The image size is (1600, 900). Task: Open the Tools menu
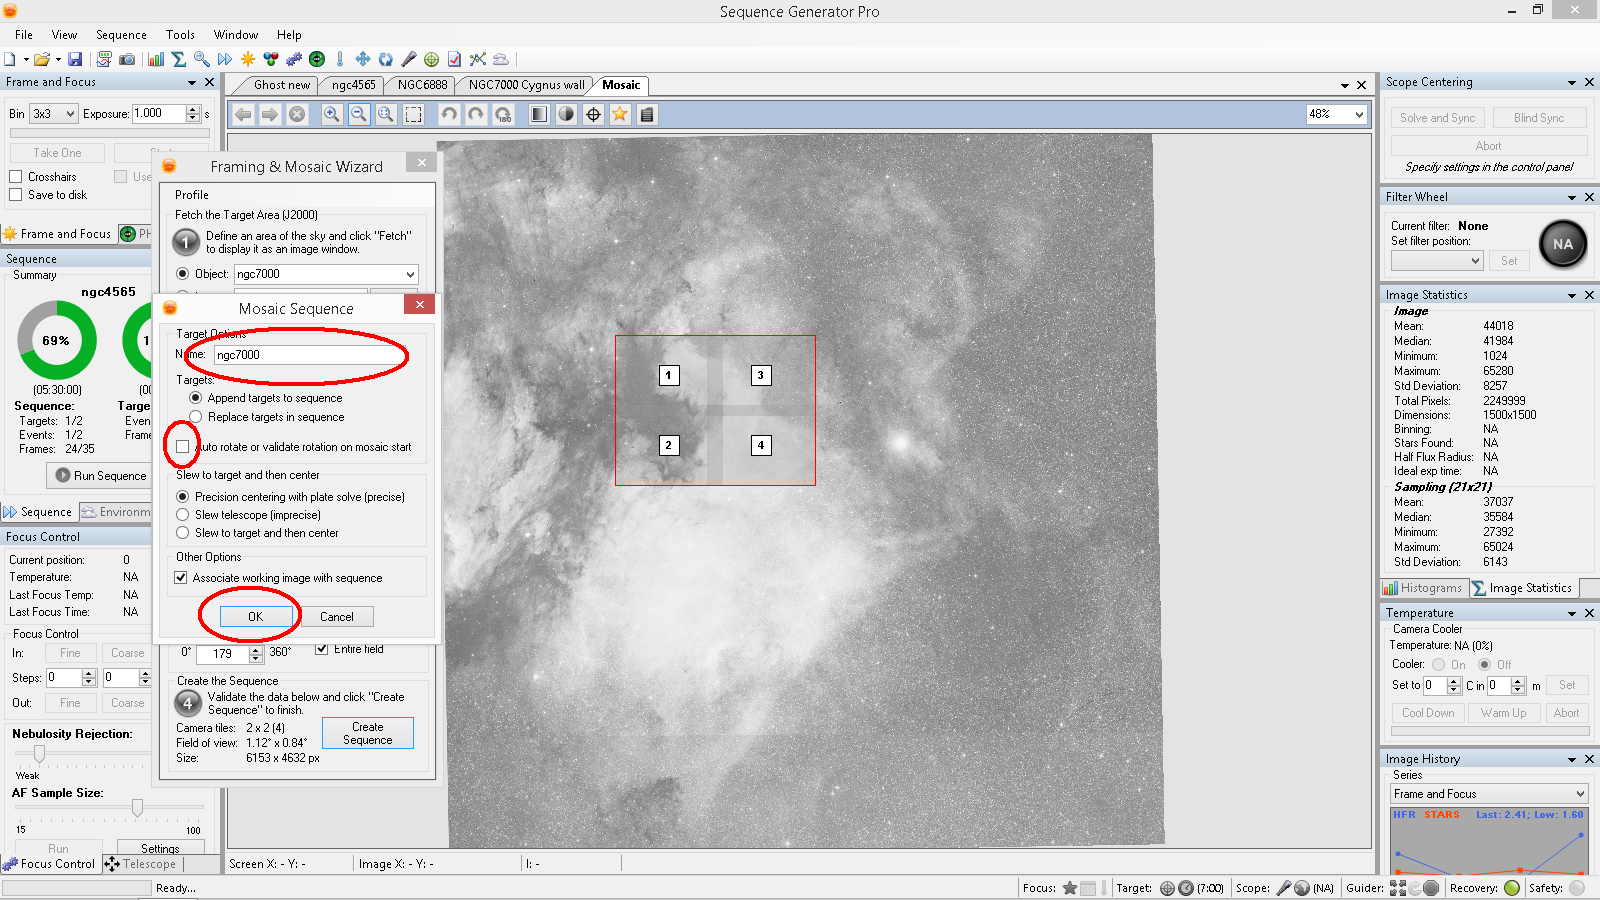click(180, 35)
